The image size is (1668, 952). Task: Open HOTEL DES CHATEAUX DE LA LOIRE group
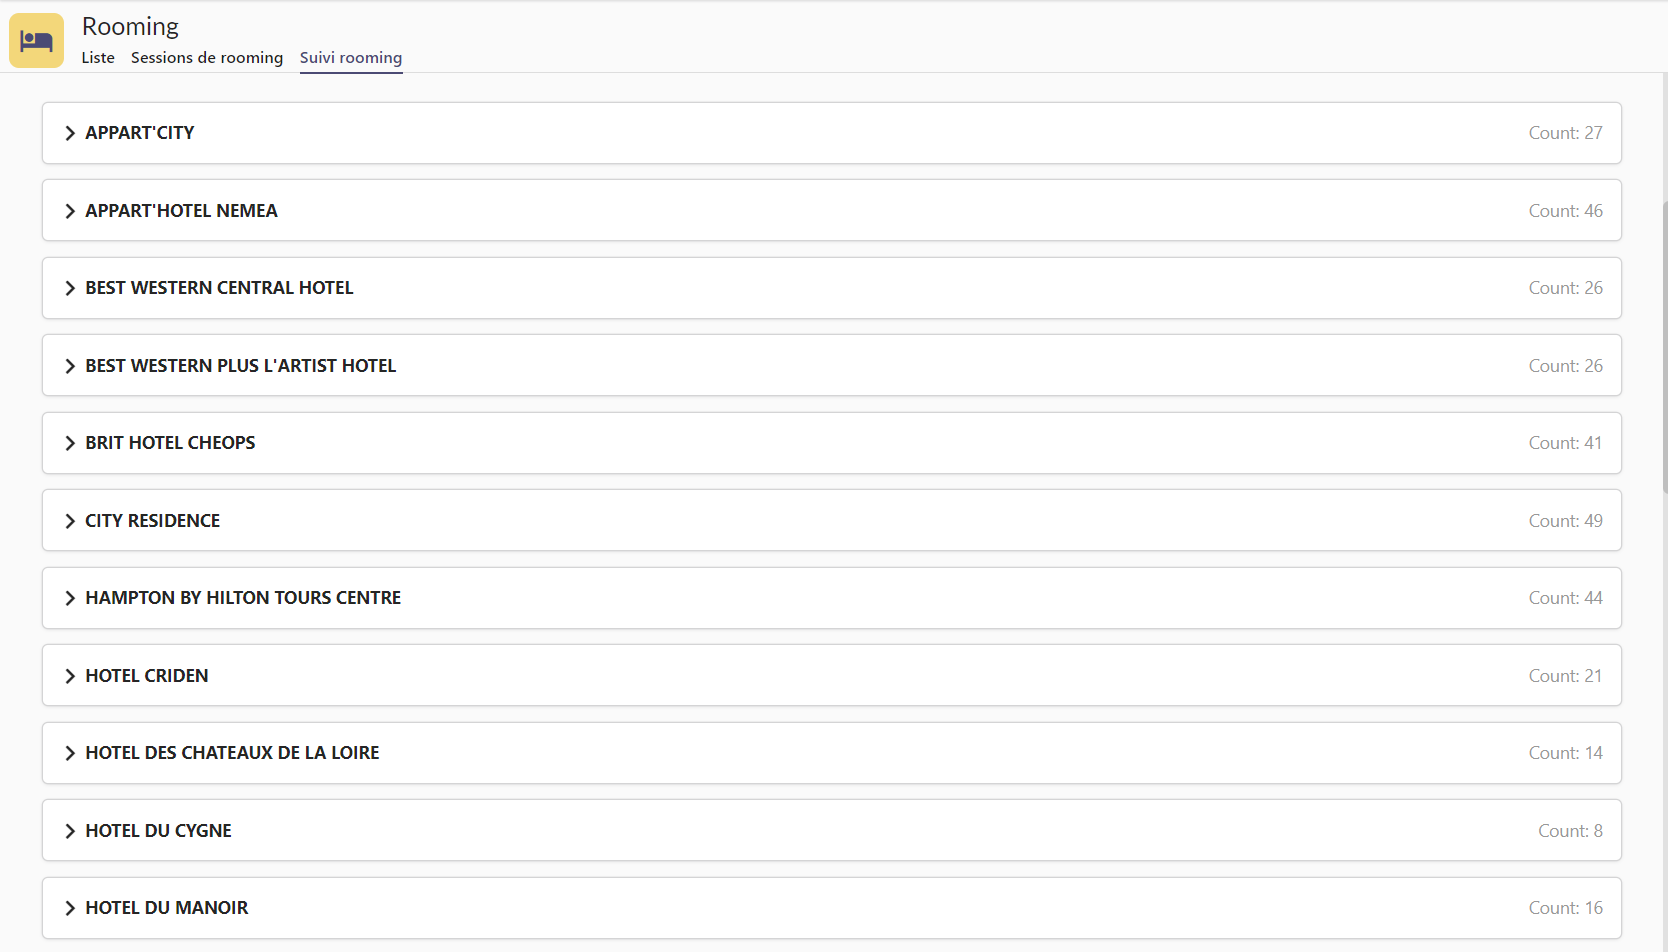point(232,753)
